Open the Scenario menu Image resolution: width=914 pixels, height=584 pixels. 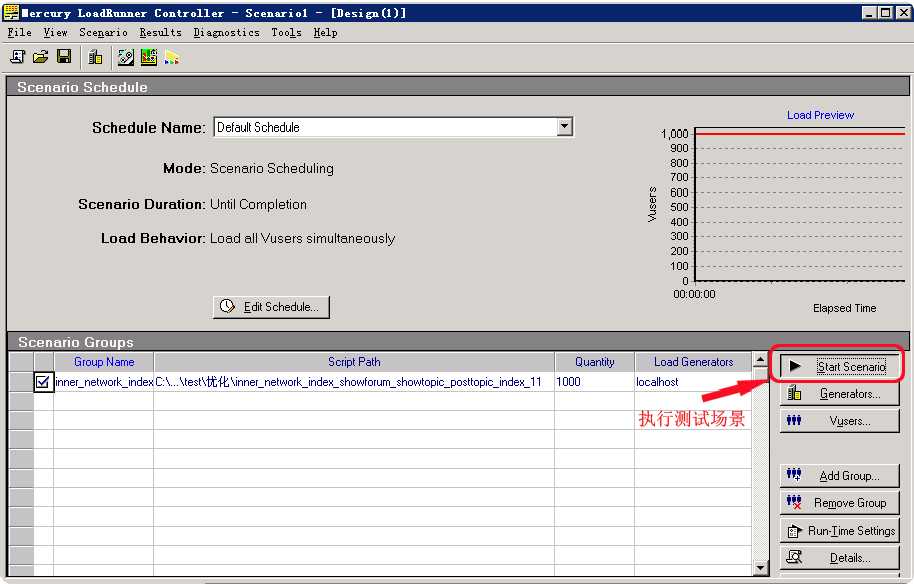pyautogui.click(x=103, y=33)
